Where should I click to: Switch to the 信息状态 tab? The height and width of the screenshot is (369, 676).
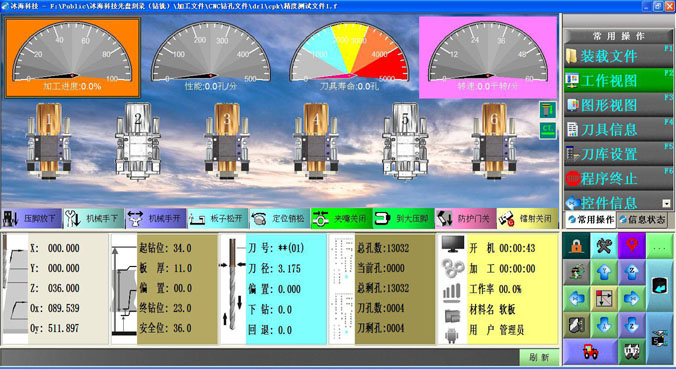point(642,219)
